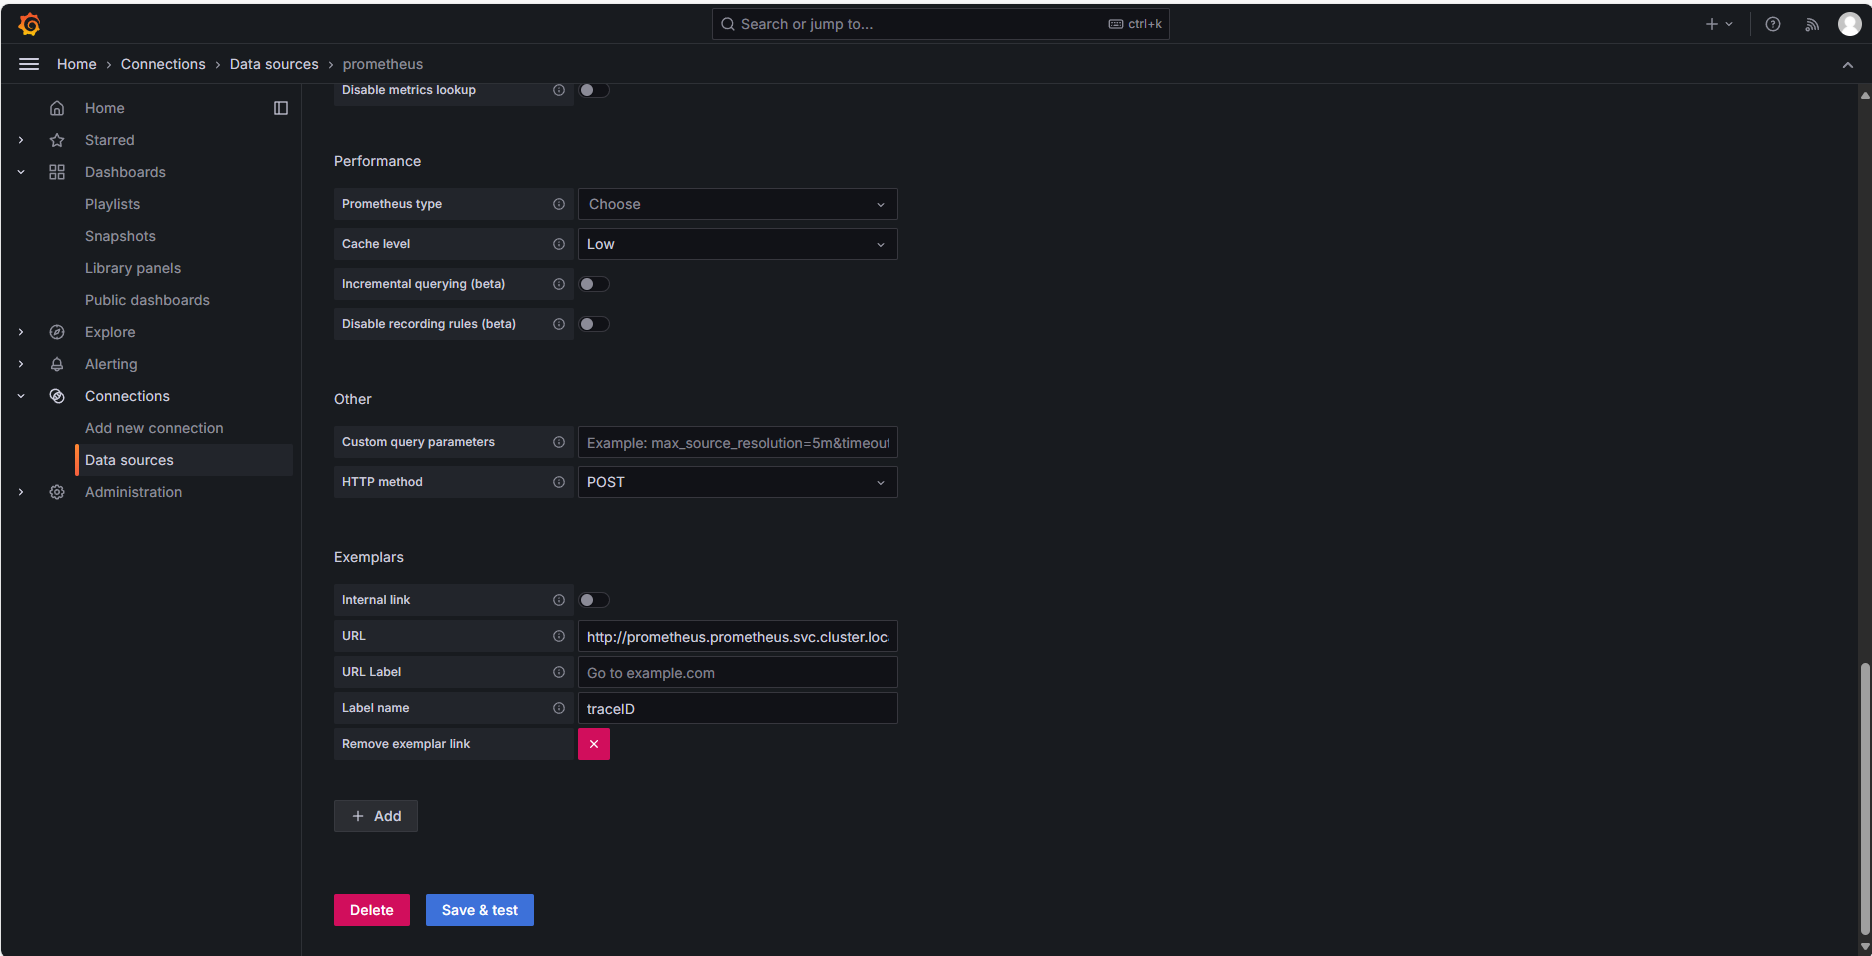Show info for URL Label field

(x=559, y=672)
